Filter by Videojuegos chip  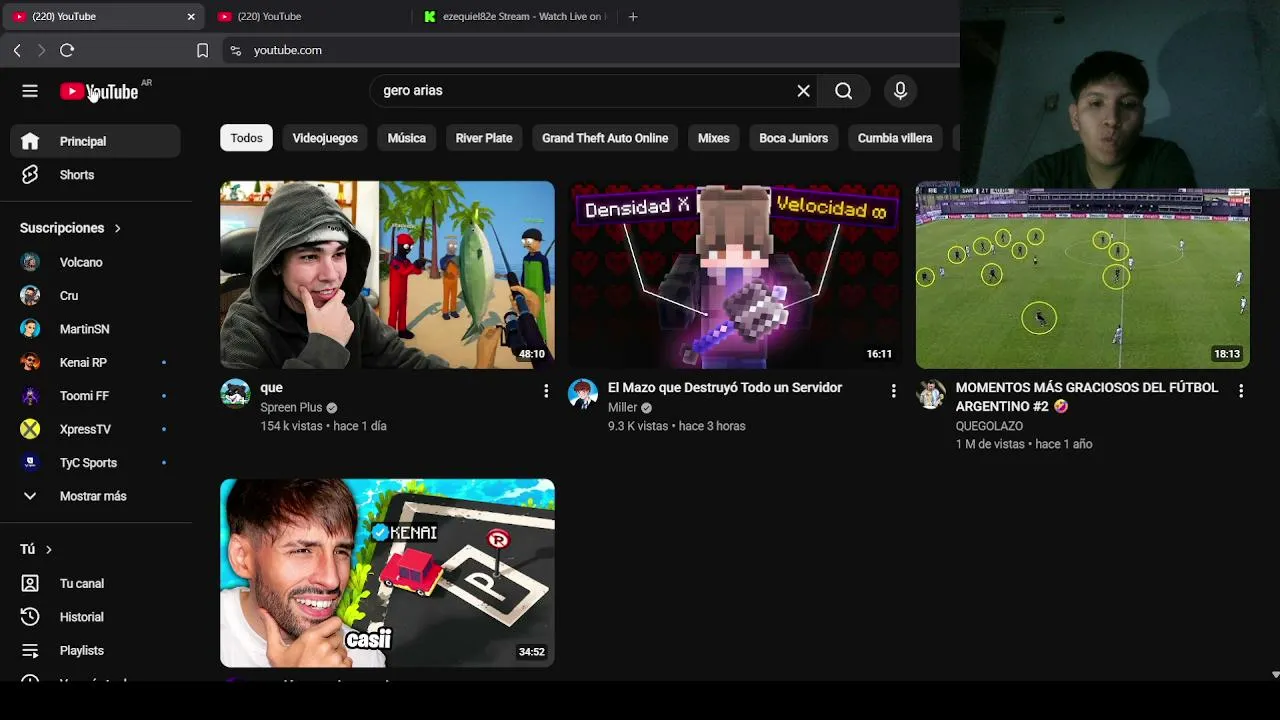(x=325, y=138)
